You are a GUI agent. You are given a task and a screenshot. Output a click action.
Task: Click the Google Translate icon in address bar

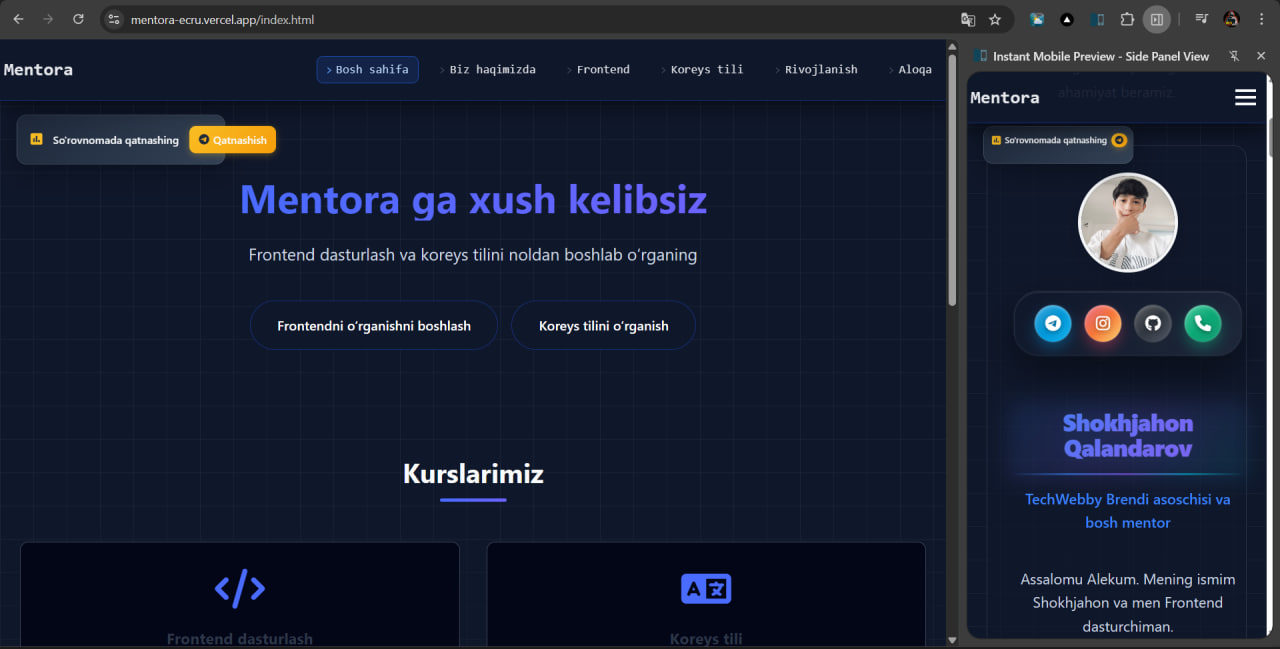tap(968, 19)
